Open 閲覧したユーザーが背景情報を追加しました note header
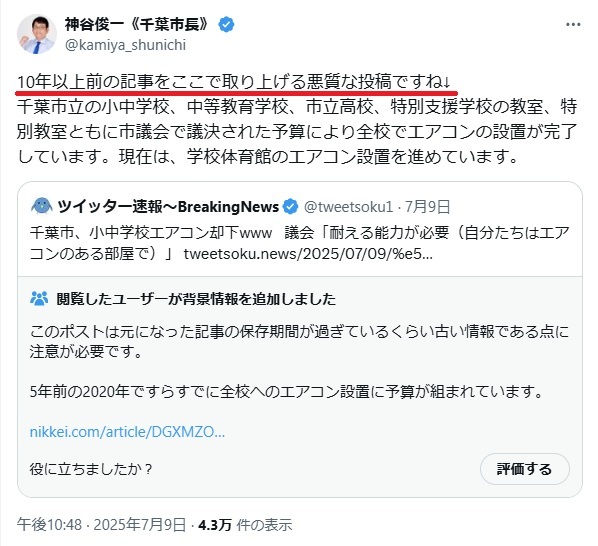Image resolution: width=598 pixels, height=546 pixels. 196,299
